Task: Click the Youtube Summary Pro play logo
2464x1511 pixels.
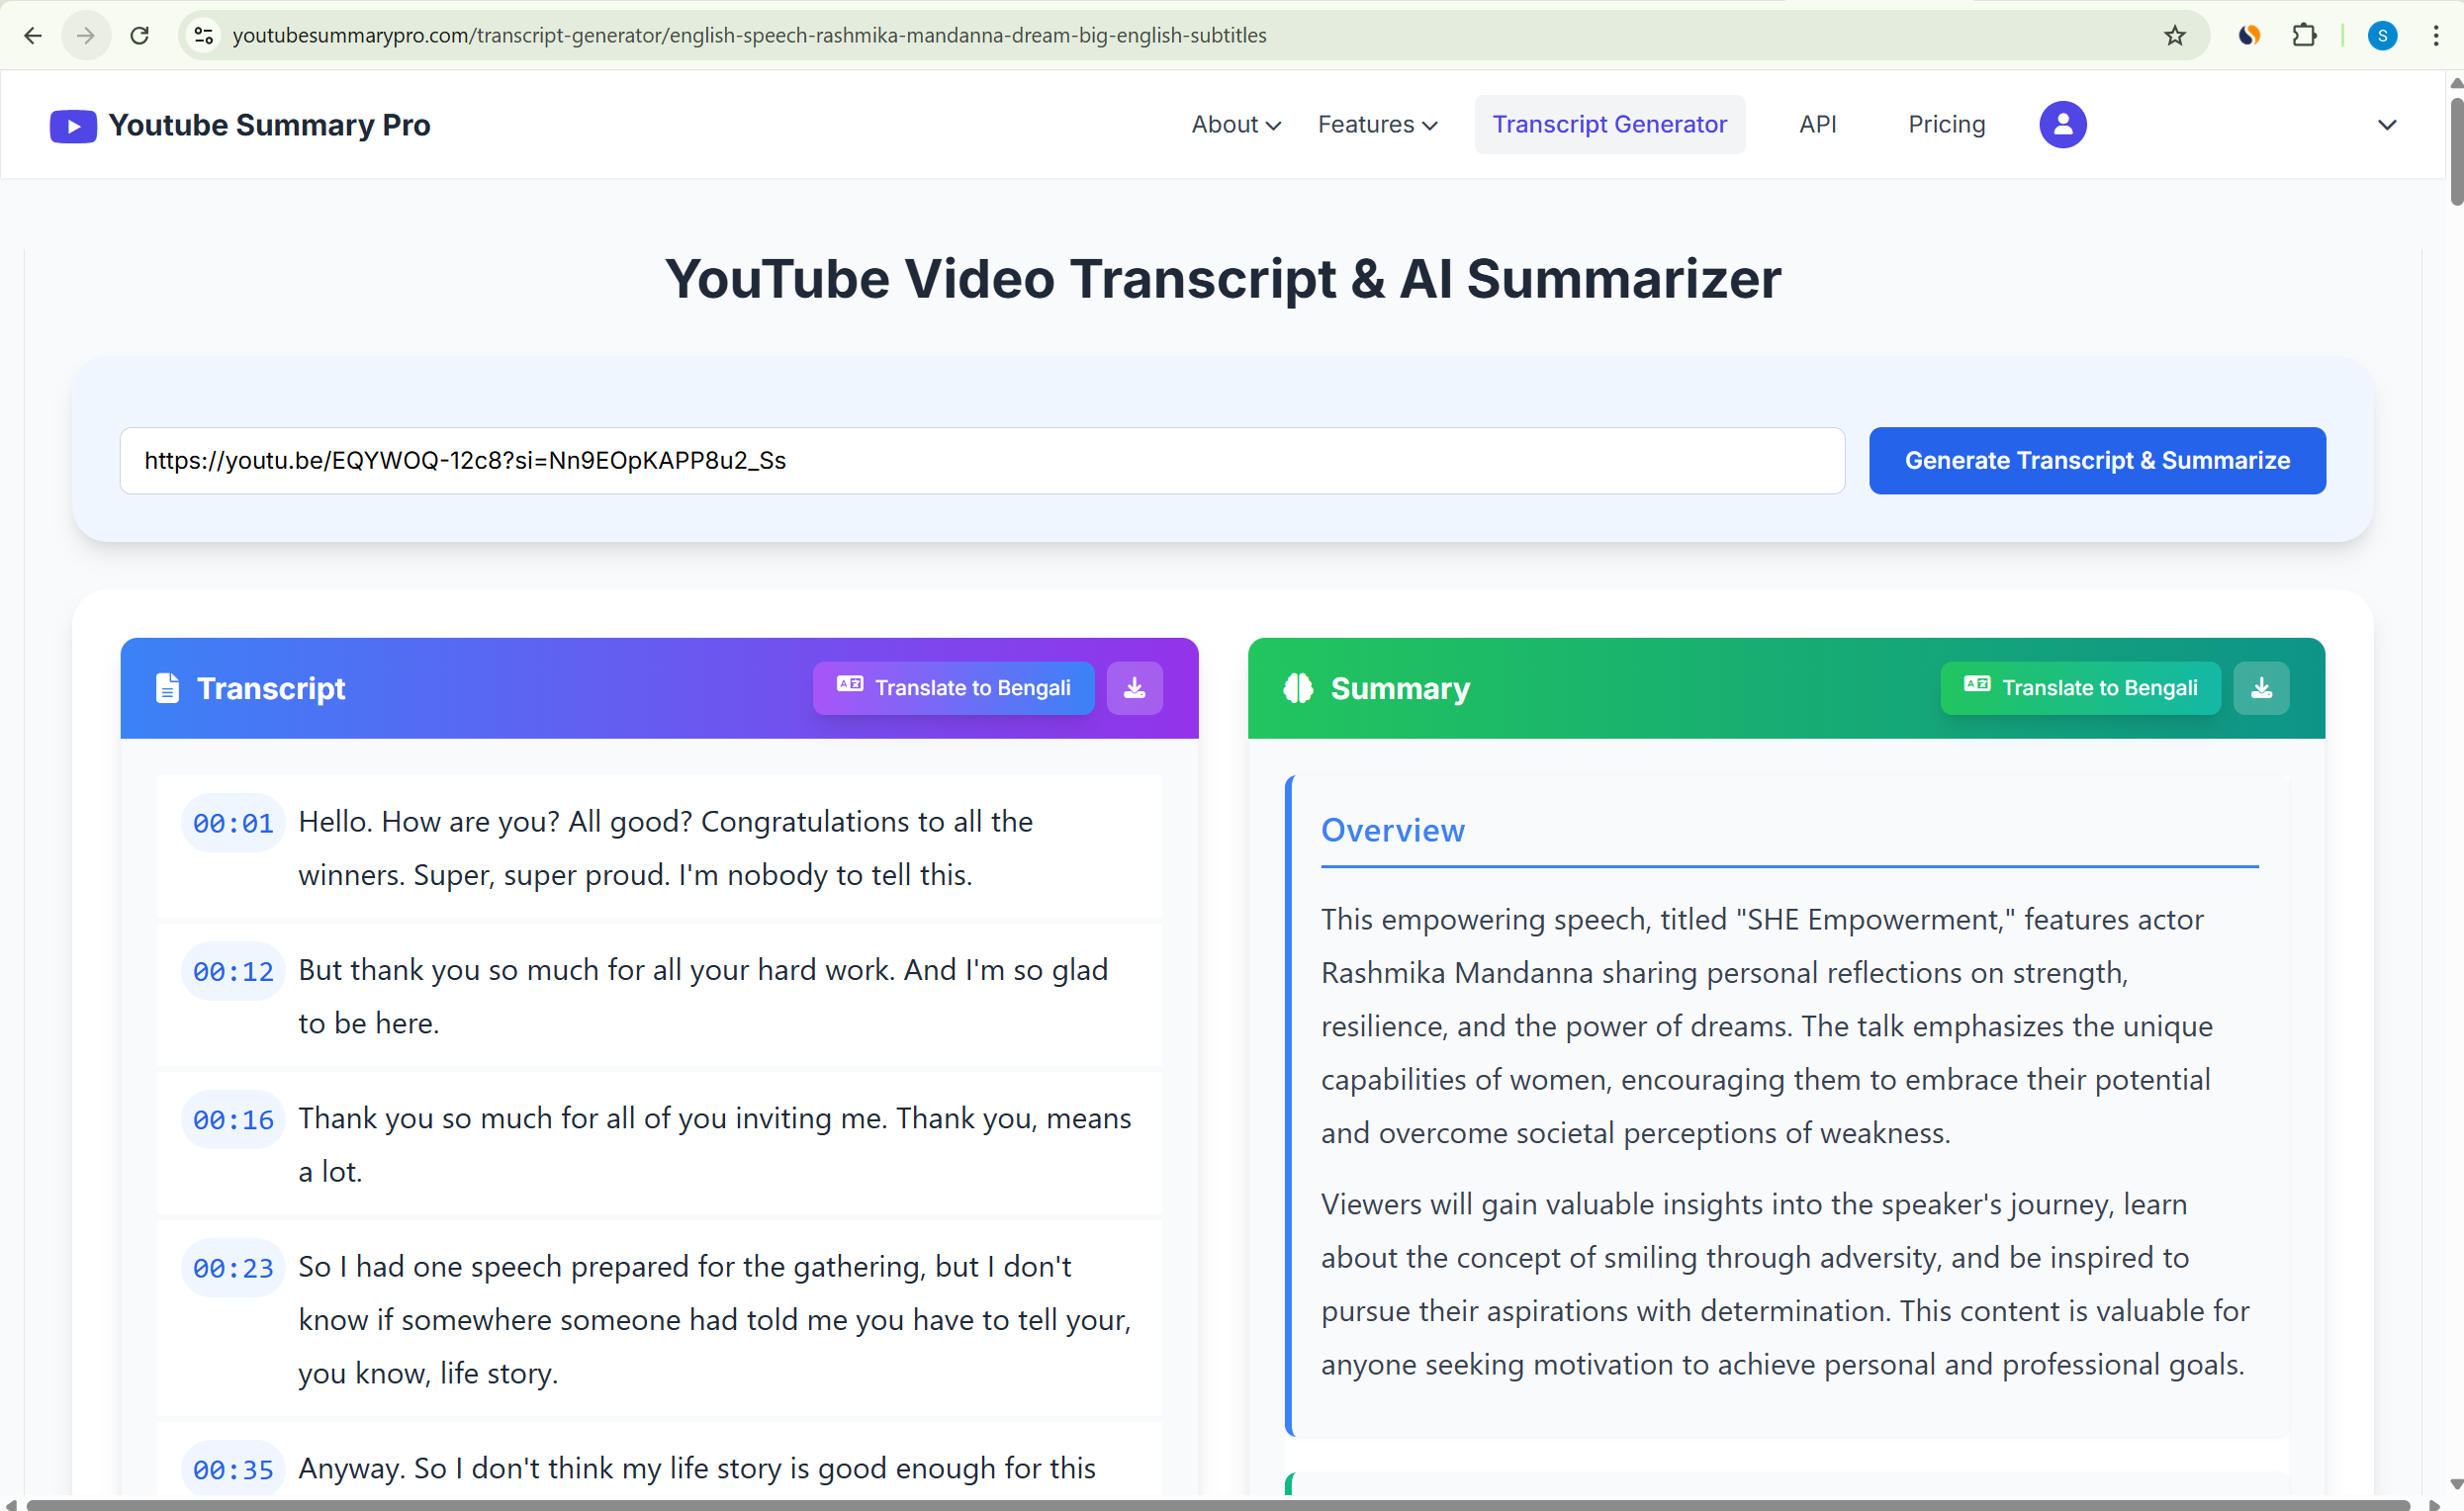Action: coord(72,124)
